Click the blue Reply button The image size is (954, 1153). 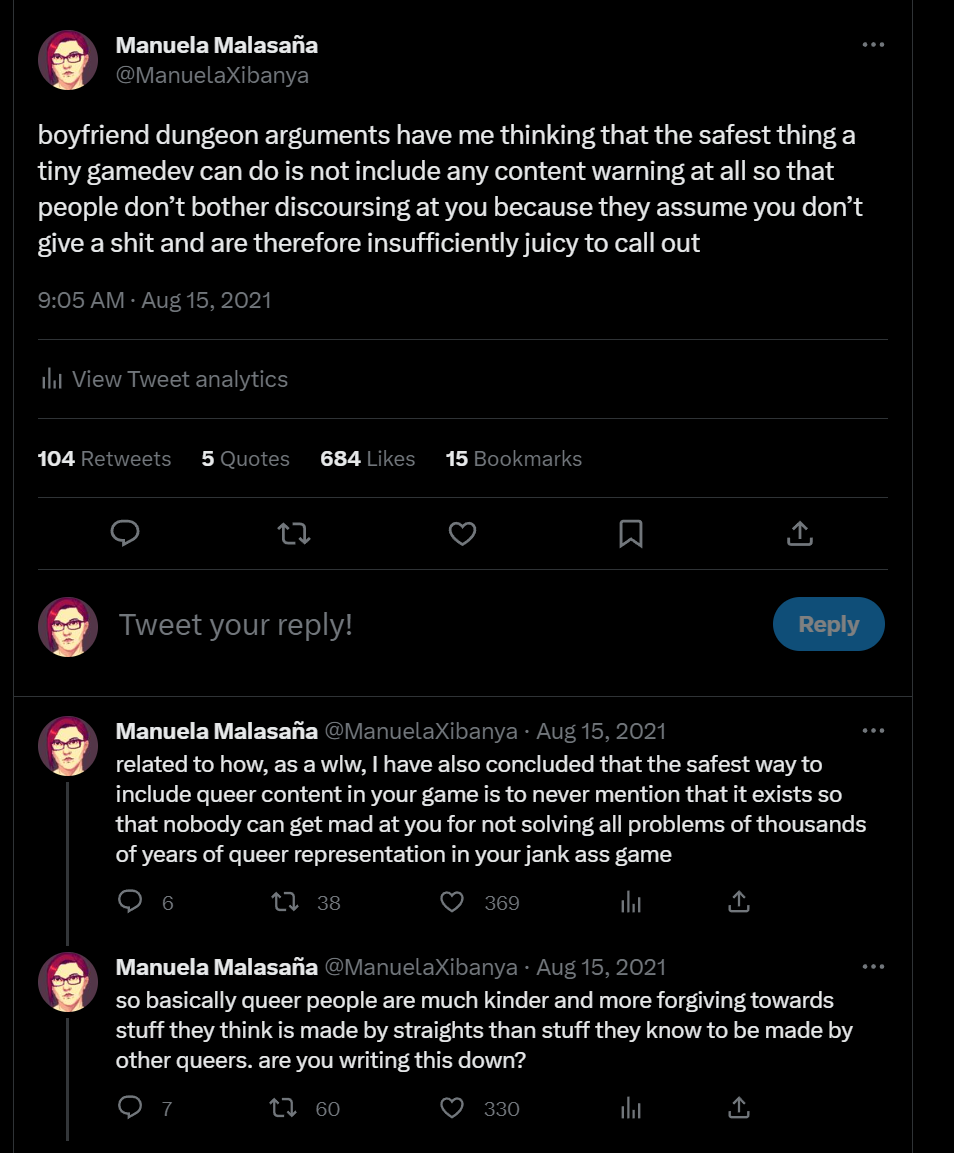(828, 624)
